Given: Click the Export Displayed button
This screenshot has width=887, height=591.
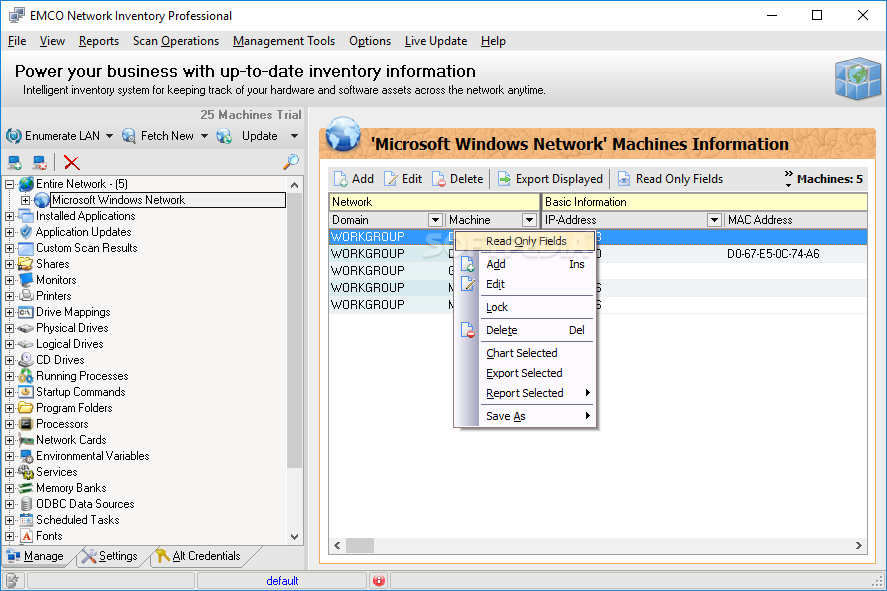Looking at the screenshot, I should click(x=550, y=179).
